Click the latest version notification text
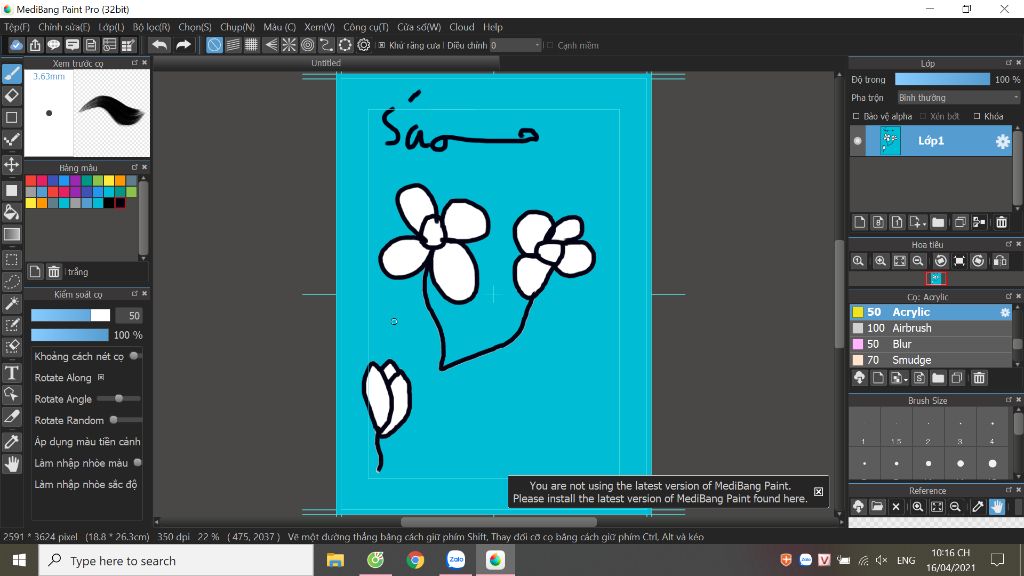Viewport: 1024px width, 576px height. [x=660, y=492]
